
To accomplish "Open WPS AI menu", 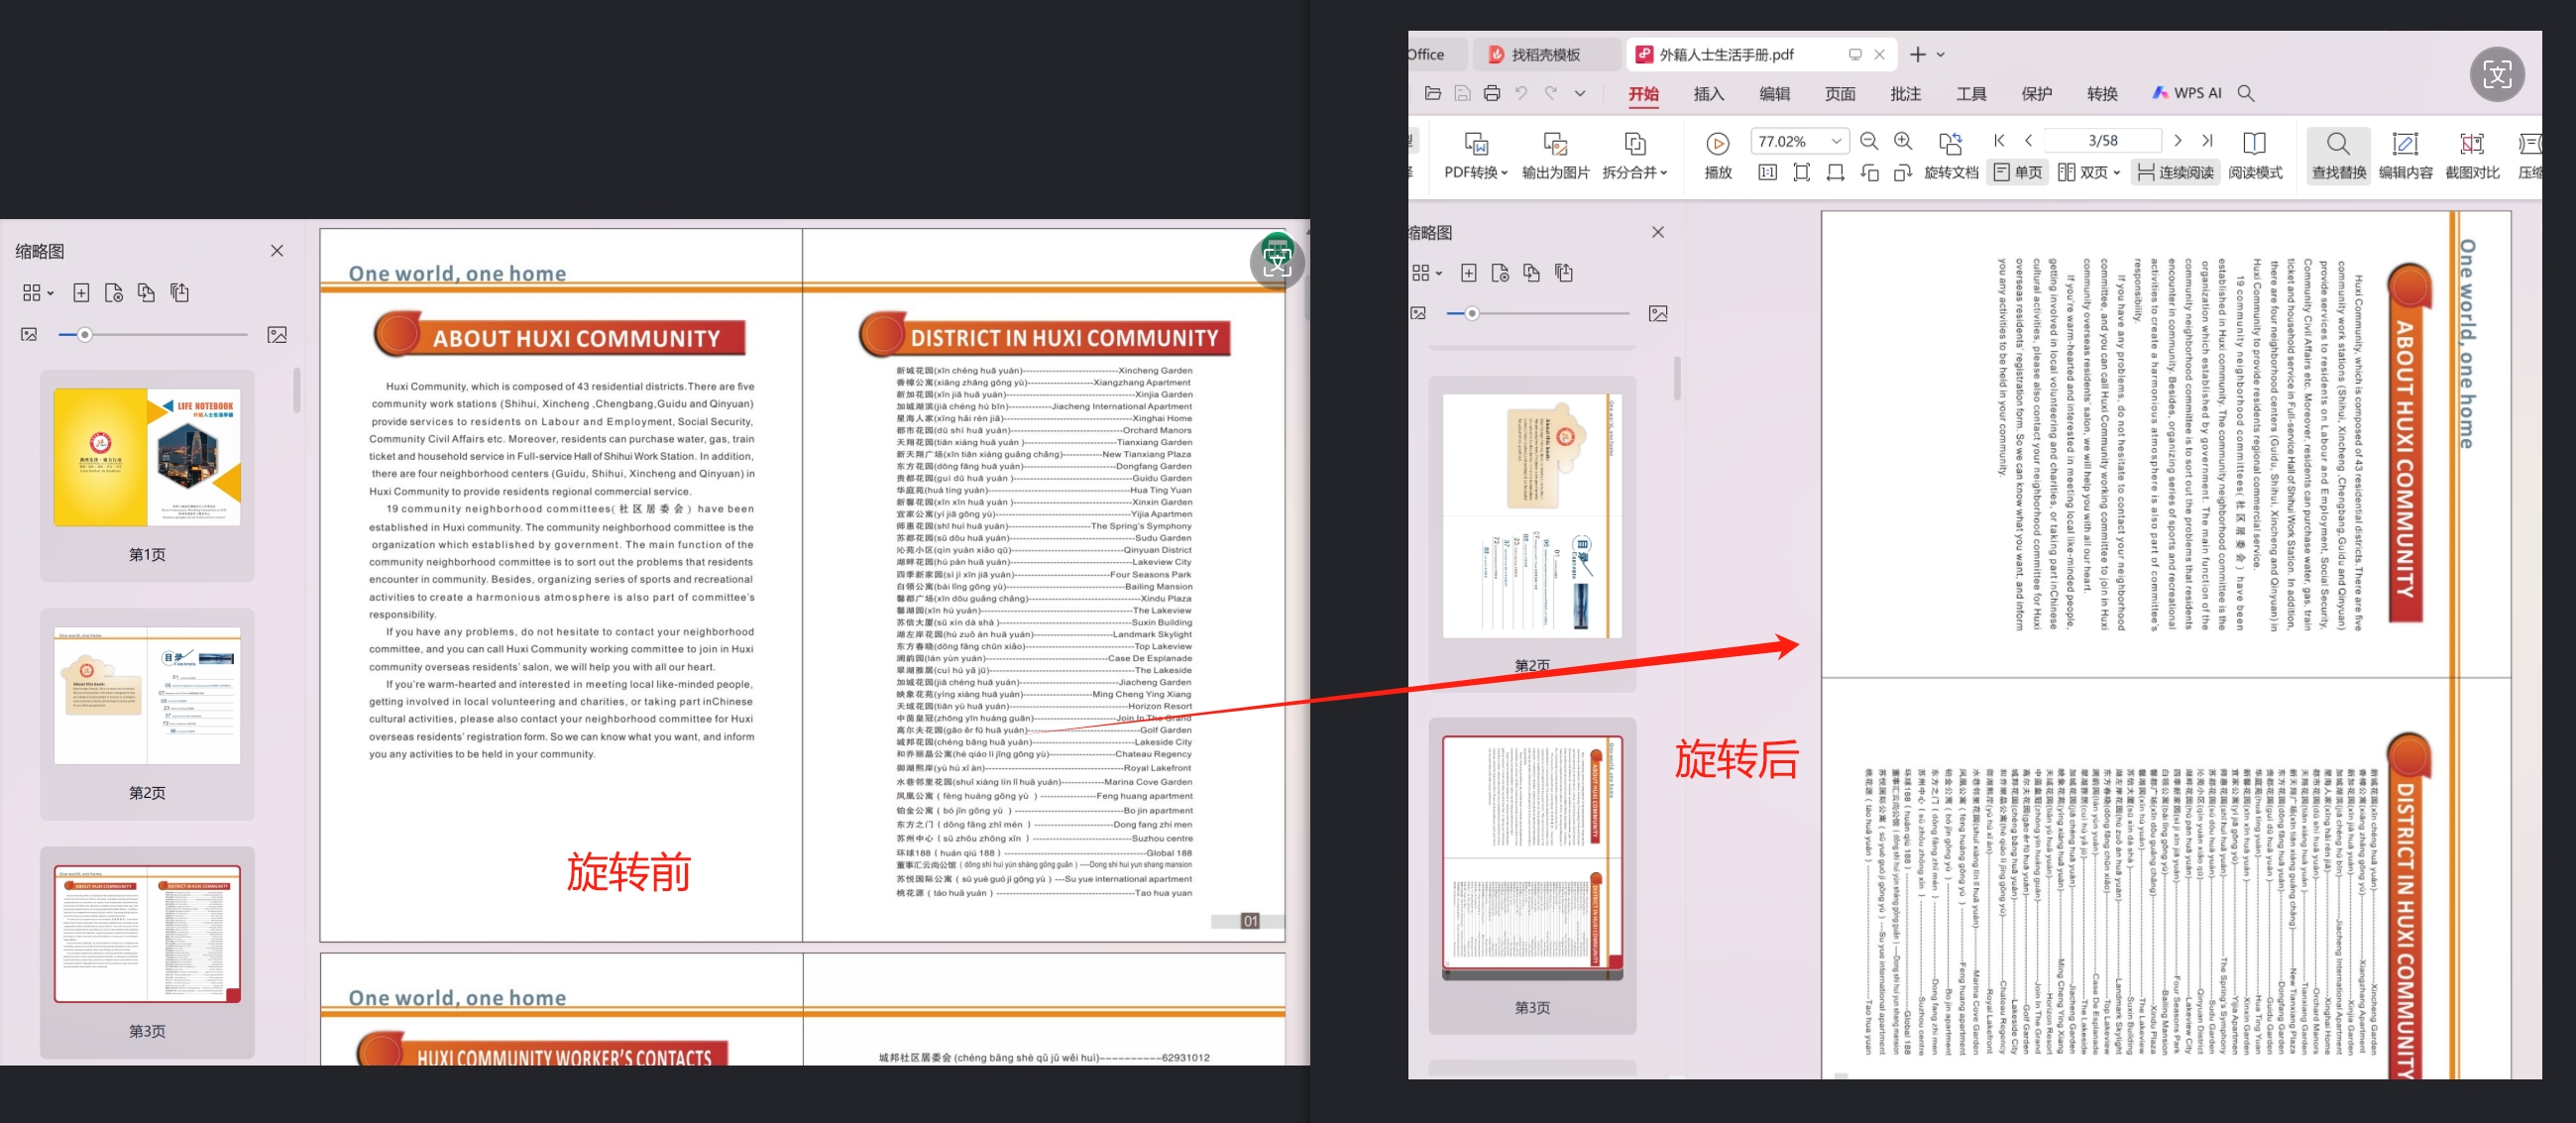I will click(x=2186, y=93).
